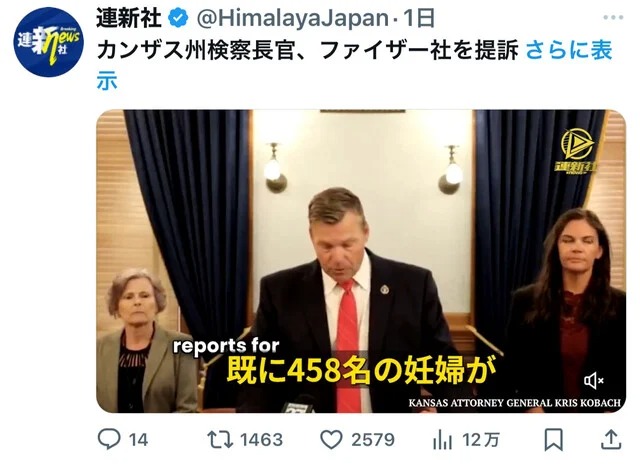Image resolution: width=640 pixels, height=471 pixels.
Task: Visit the @HimalayaJapan handle
Action: click(292, 18)
